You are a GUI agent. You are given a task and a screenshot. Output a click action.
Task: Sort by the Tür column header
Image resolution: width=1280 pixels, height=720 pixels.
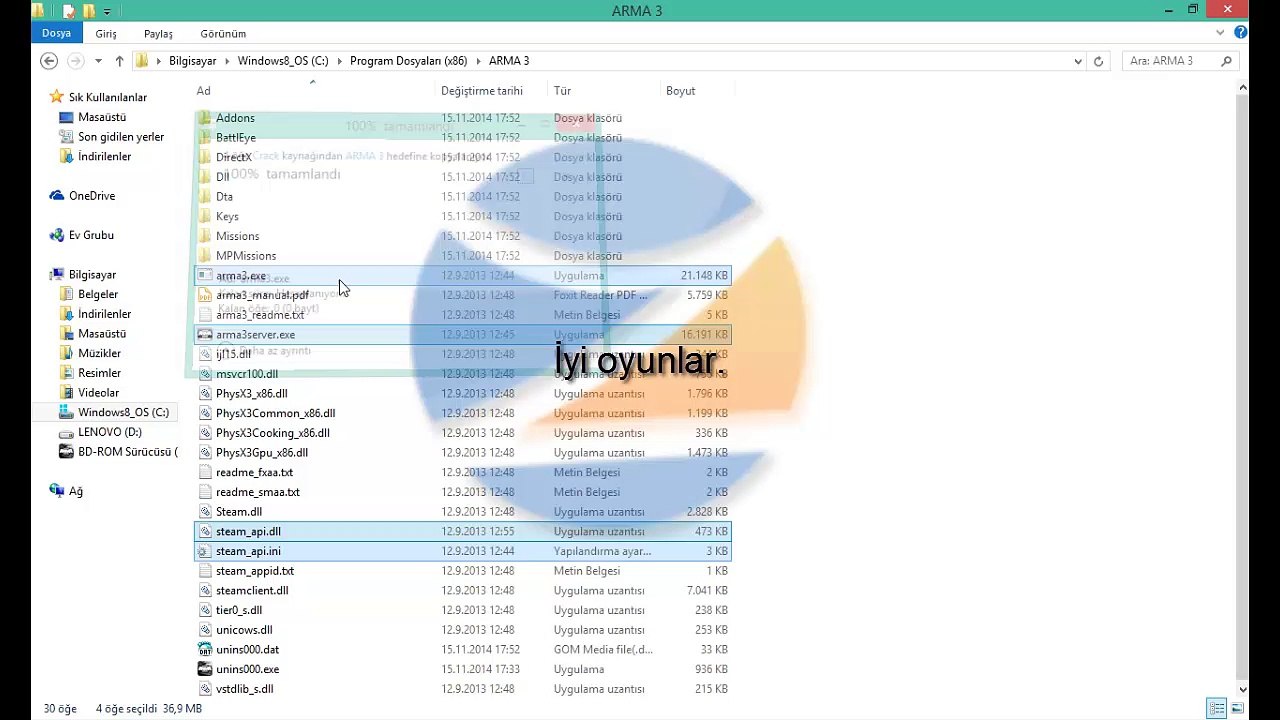coord(562,91)
